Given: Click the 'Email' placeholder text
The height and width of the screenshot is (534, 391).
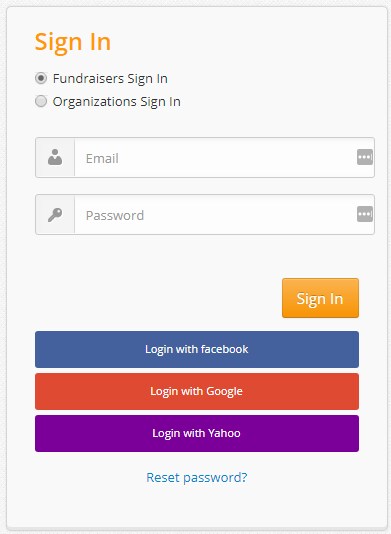Looking at the screenshot, I should pos(102,158).
